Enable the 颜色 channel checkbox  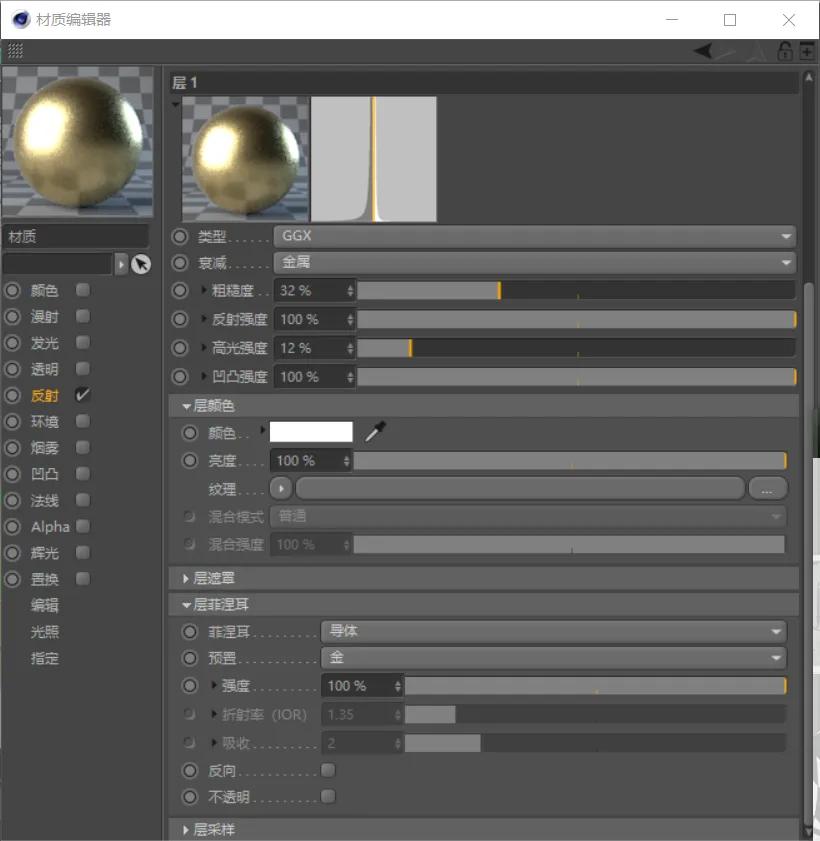(x=83, y=290)
